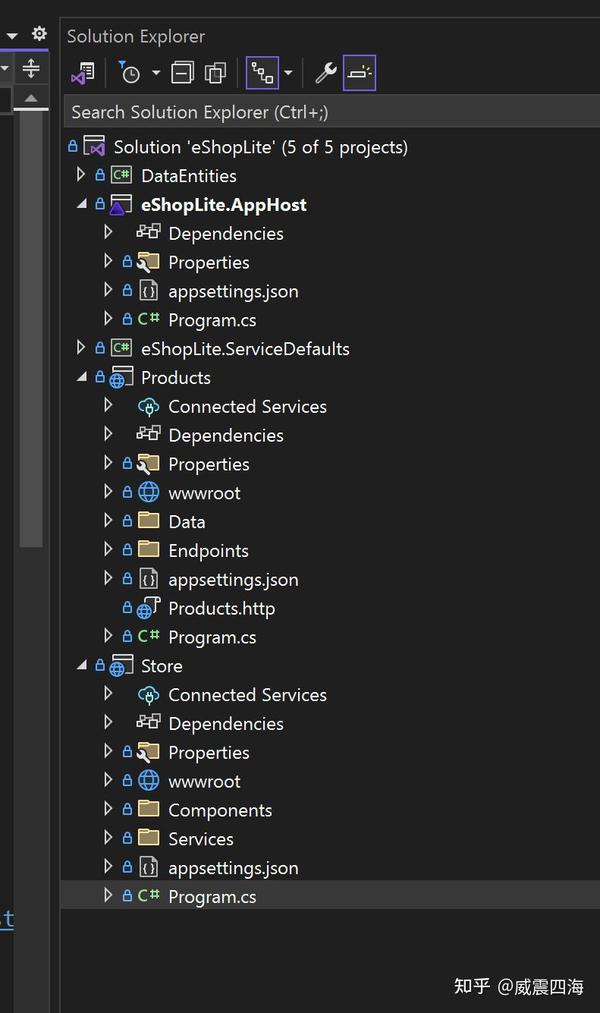Viewport: 600px width, 1013px height.
Task: Select Program.cs under the Store project
Action: tap(212, 896)
